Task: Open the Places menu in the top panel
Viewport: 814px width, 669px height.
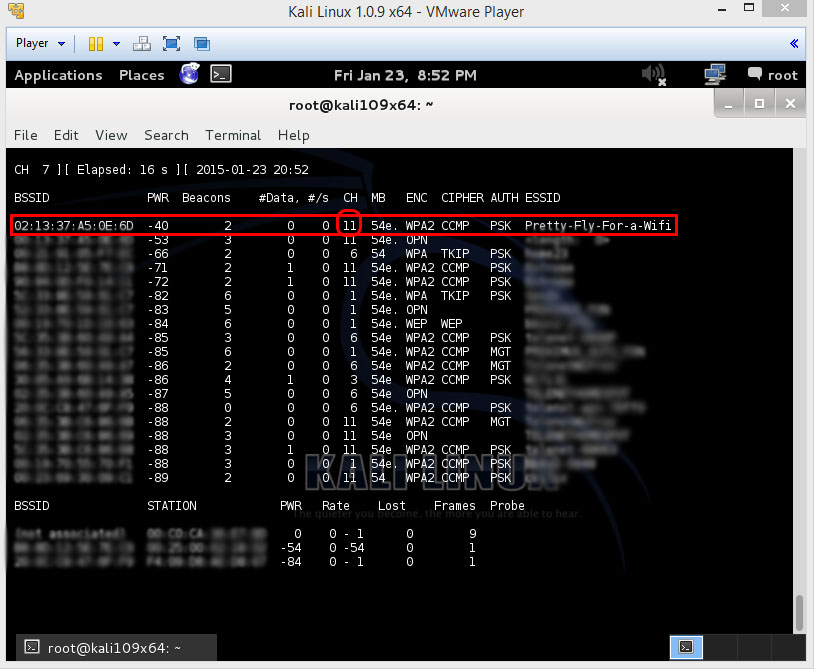Action: [141, 75]
